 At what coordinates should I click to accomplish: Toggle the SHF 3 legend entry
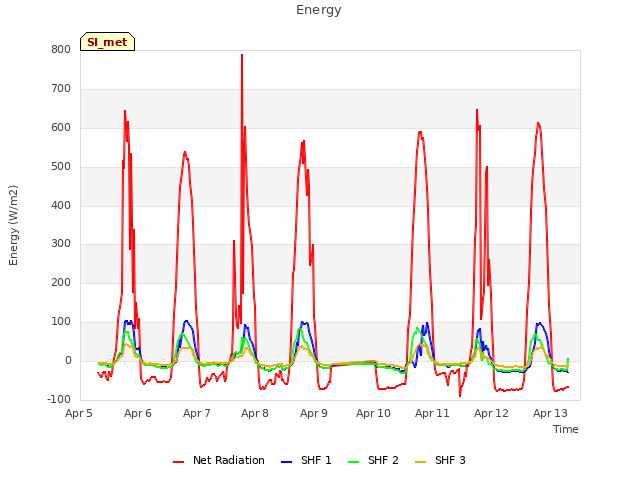pos(440,460)
